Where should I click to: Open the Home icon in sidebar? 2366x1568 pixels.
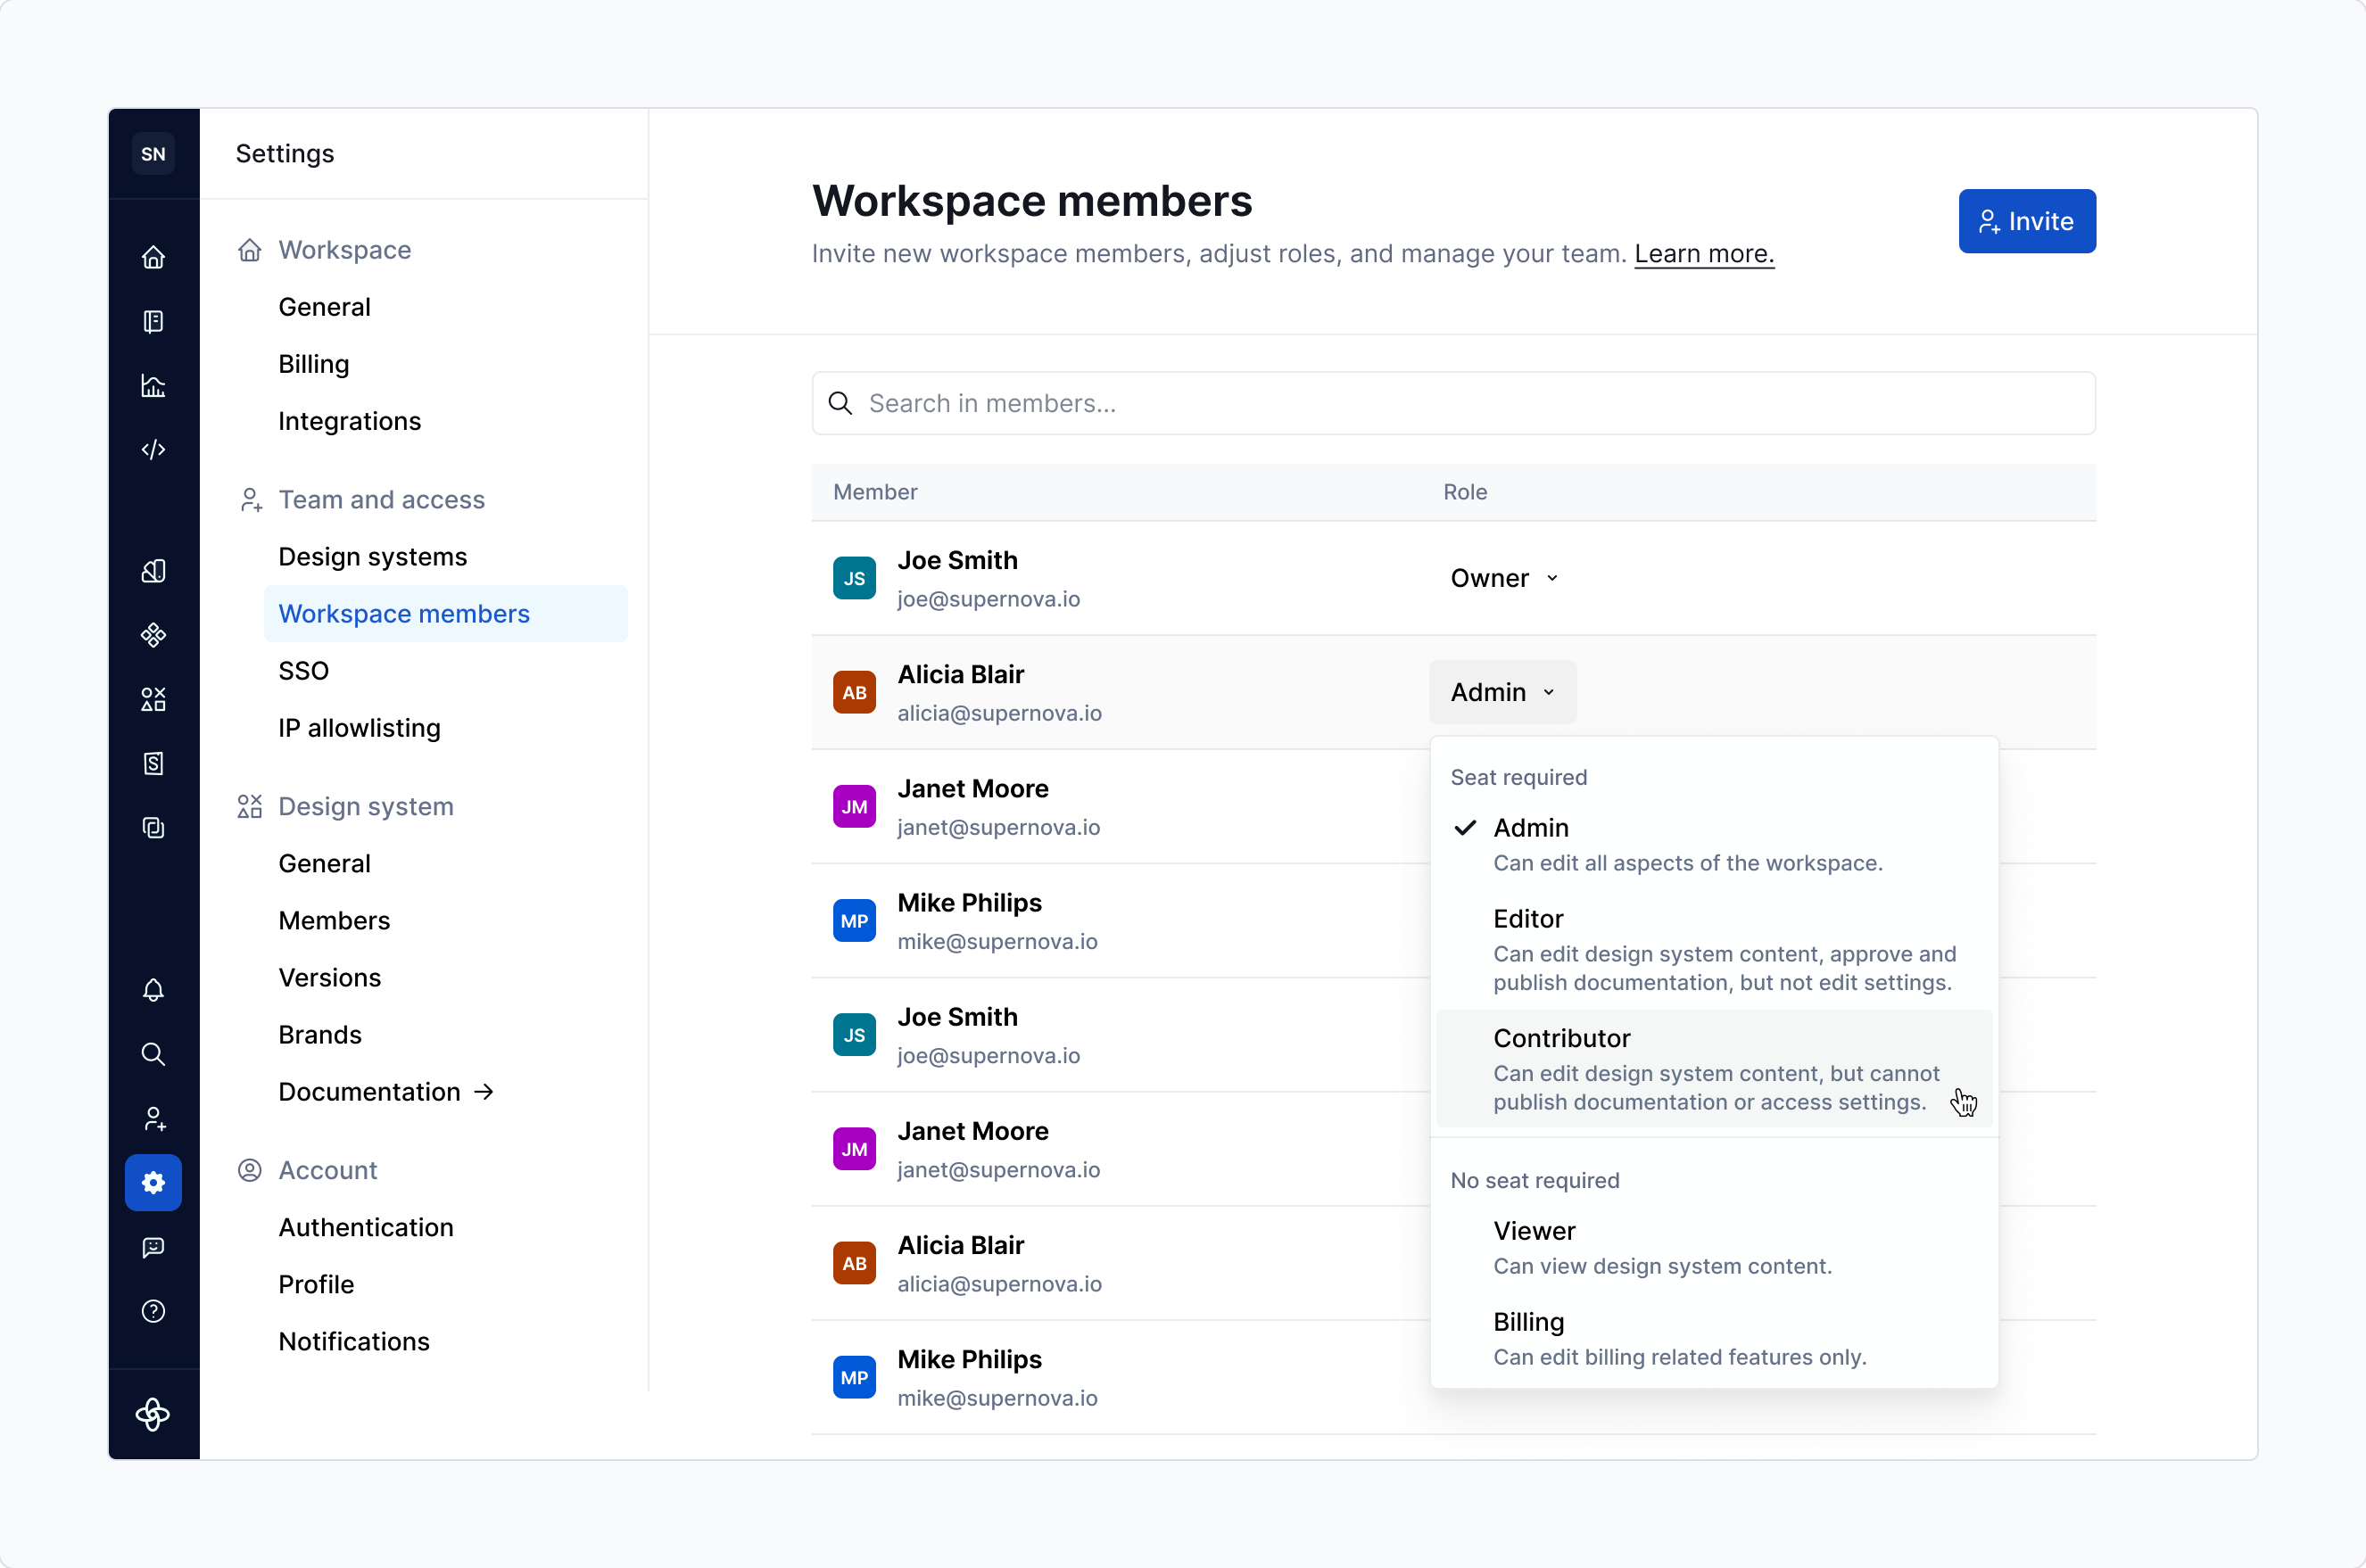pyautogui.click(x=154, y=257)
